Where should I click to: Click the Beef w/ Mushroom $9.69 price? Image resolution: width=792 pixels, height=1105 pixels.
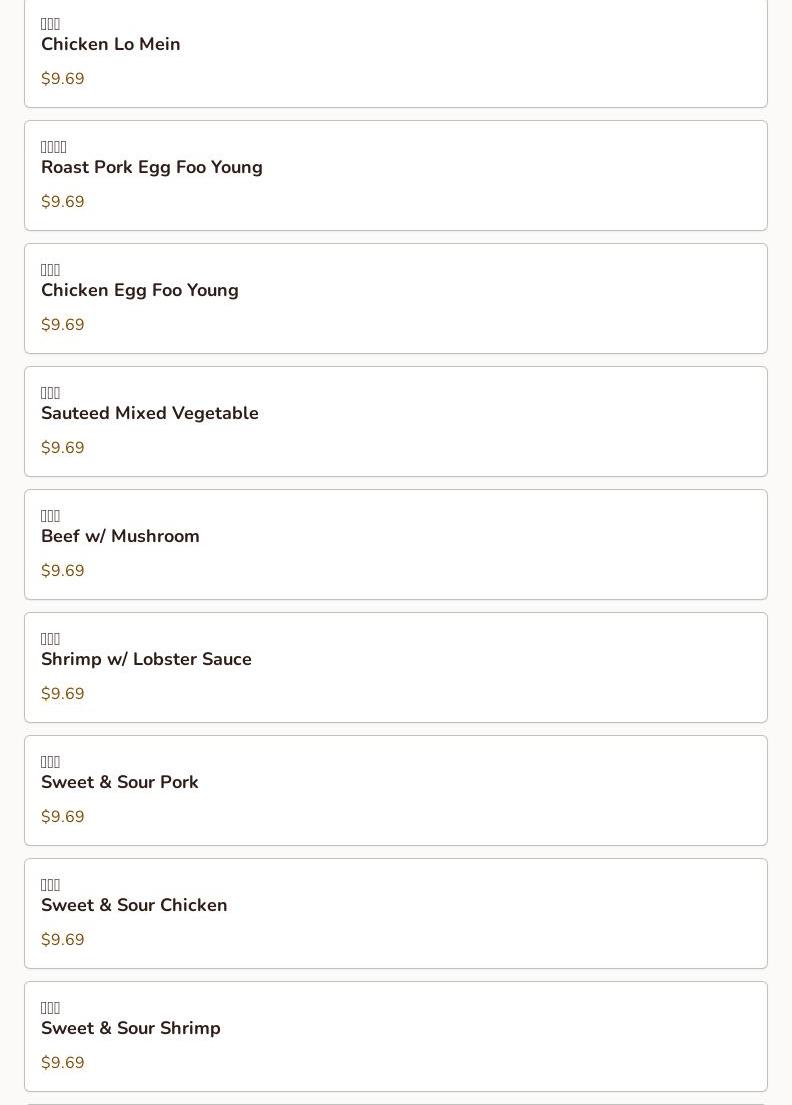63,570
